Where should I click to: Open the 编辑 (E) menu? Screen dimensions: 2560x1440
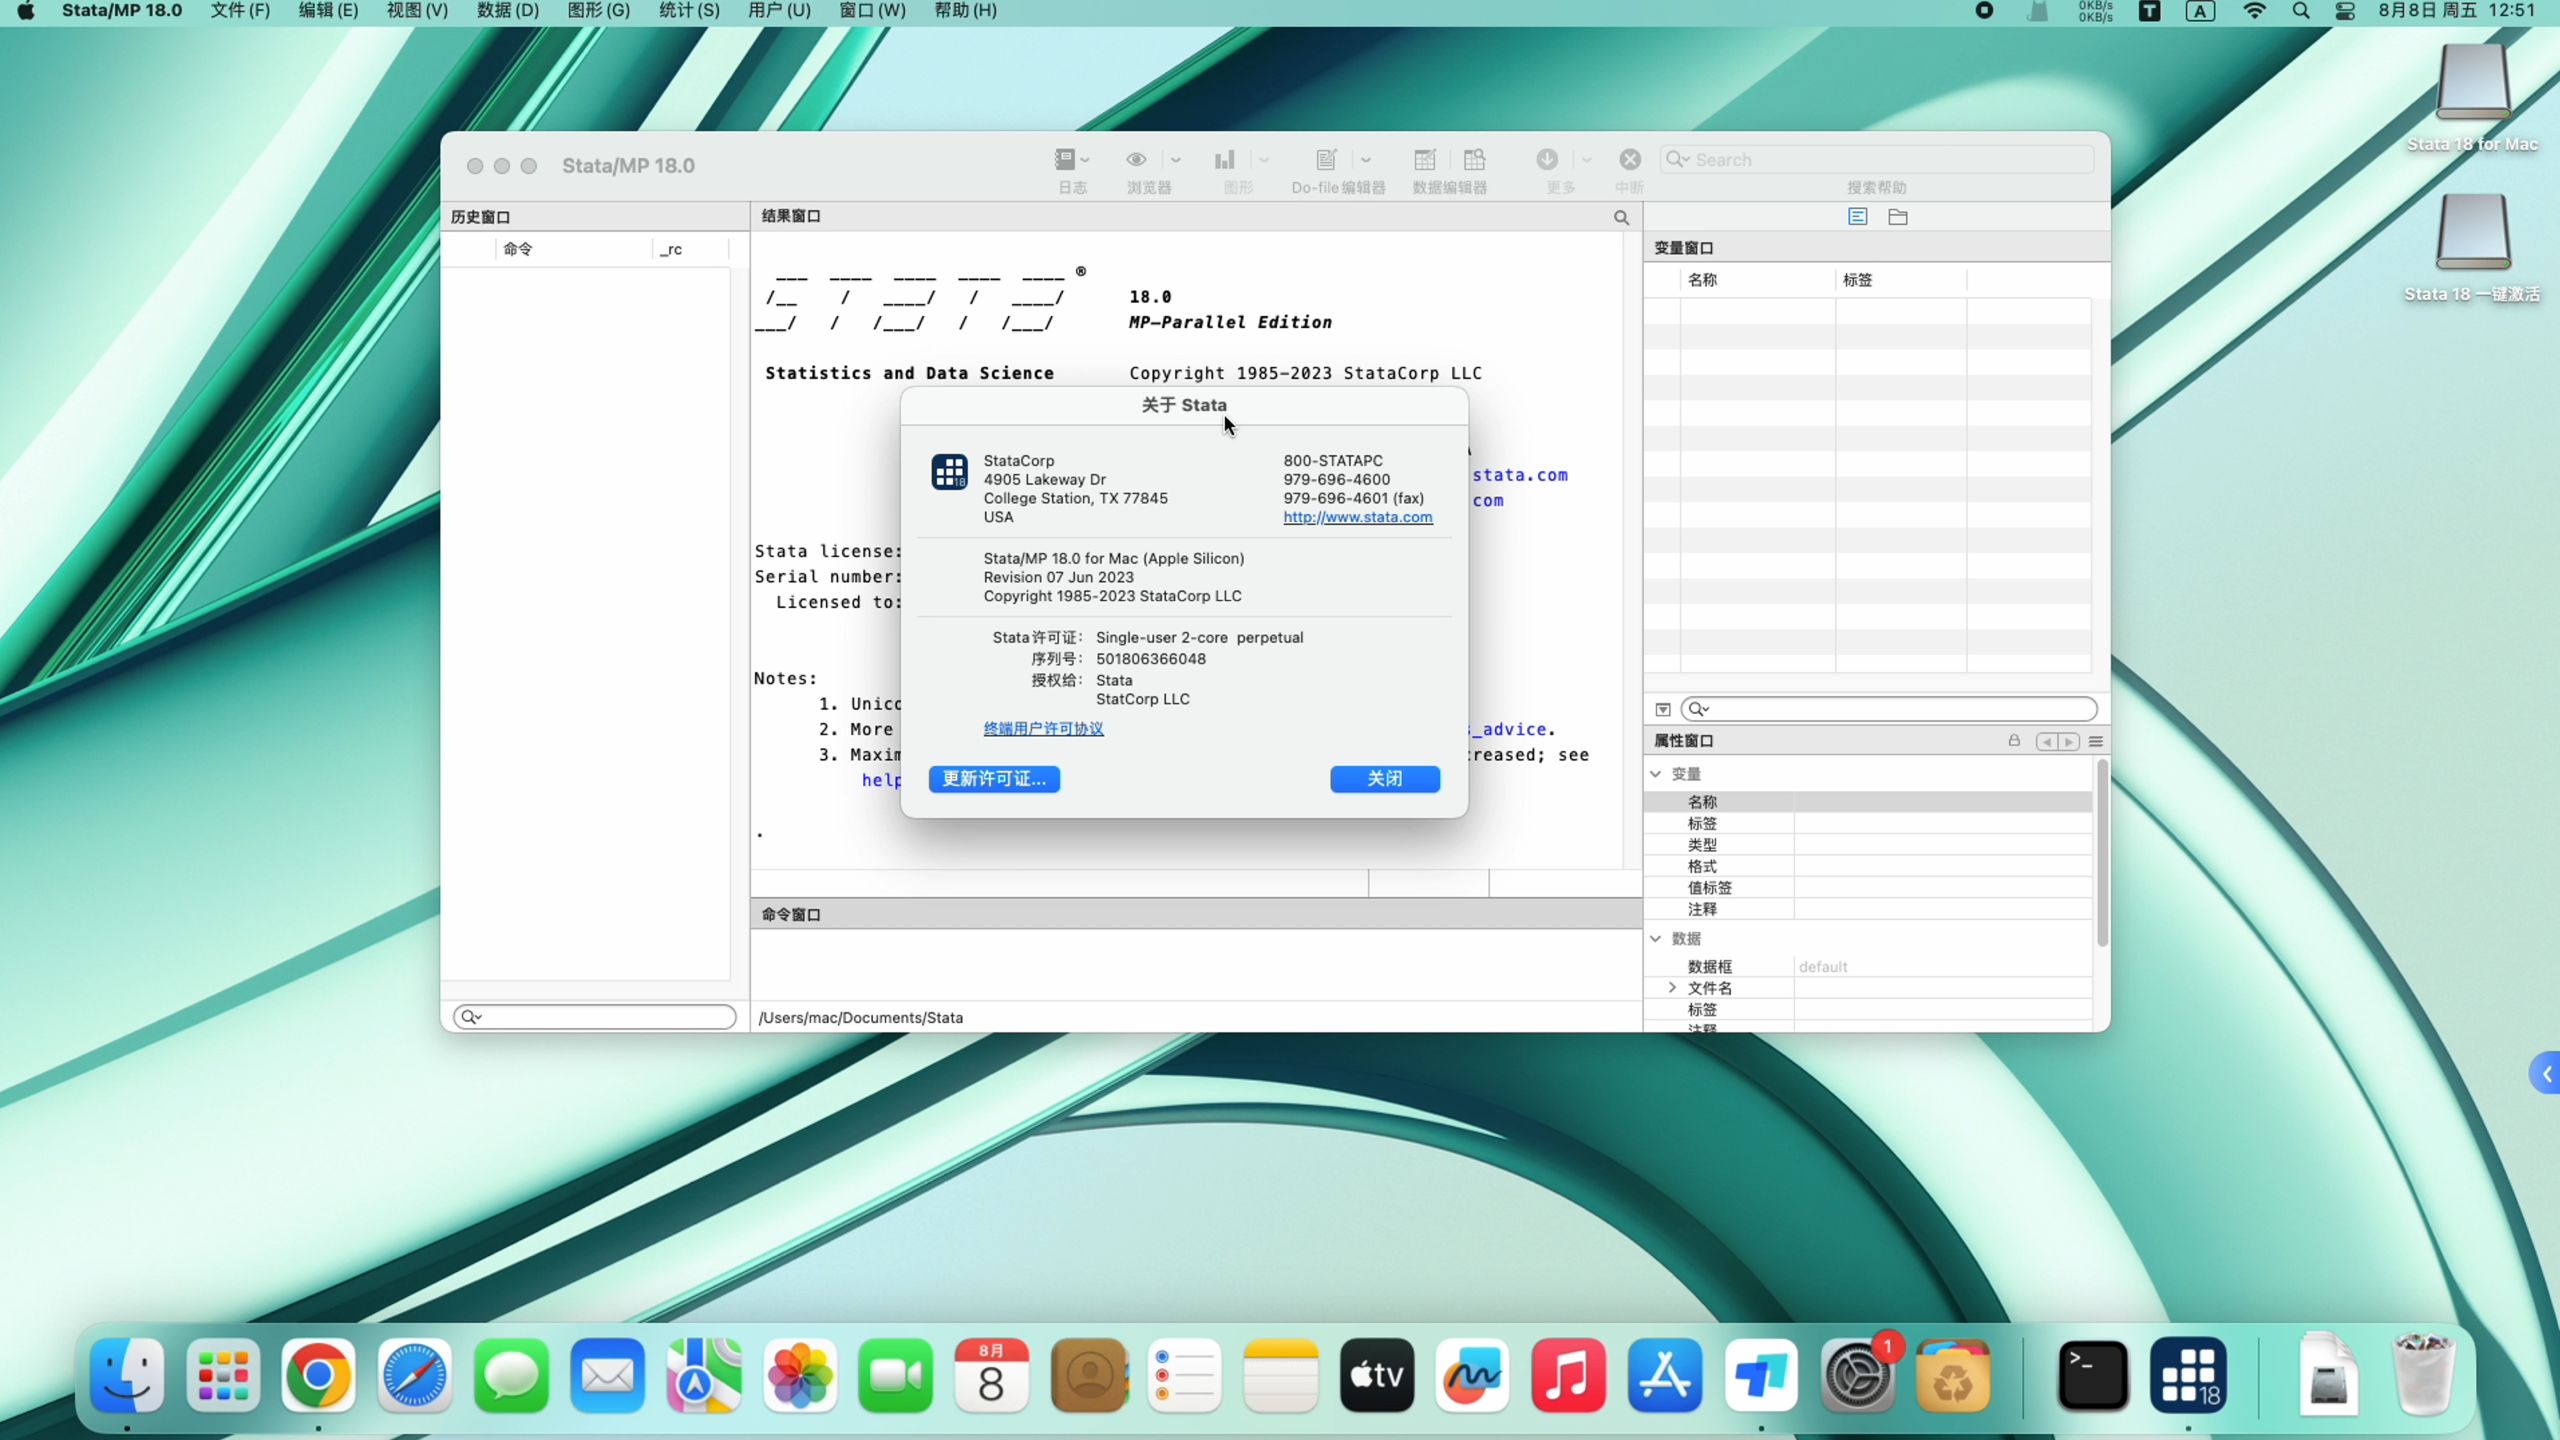328,11
